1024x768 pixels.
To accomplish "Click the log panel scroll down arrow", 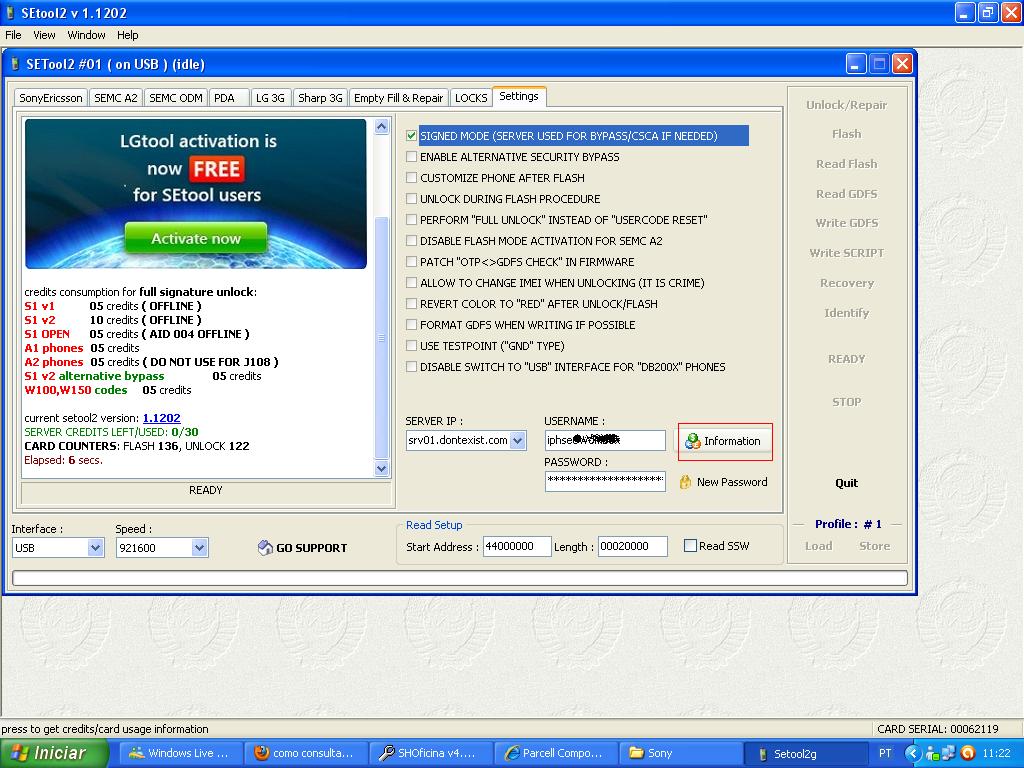I will (382, 468).
